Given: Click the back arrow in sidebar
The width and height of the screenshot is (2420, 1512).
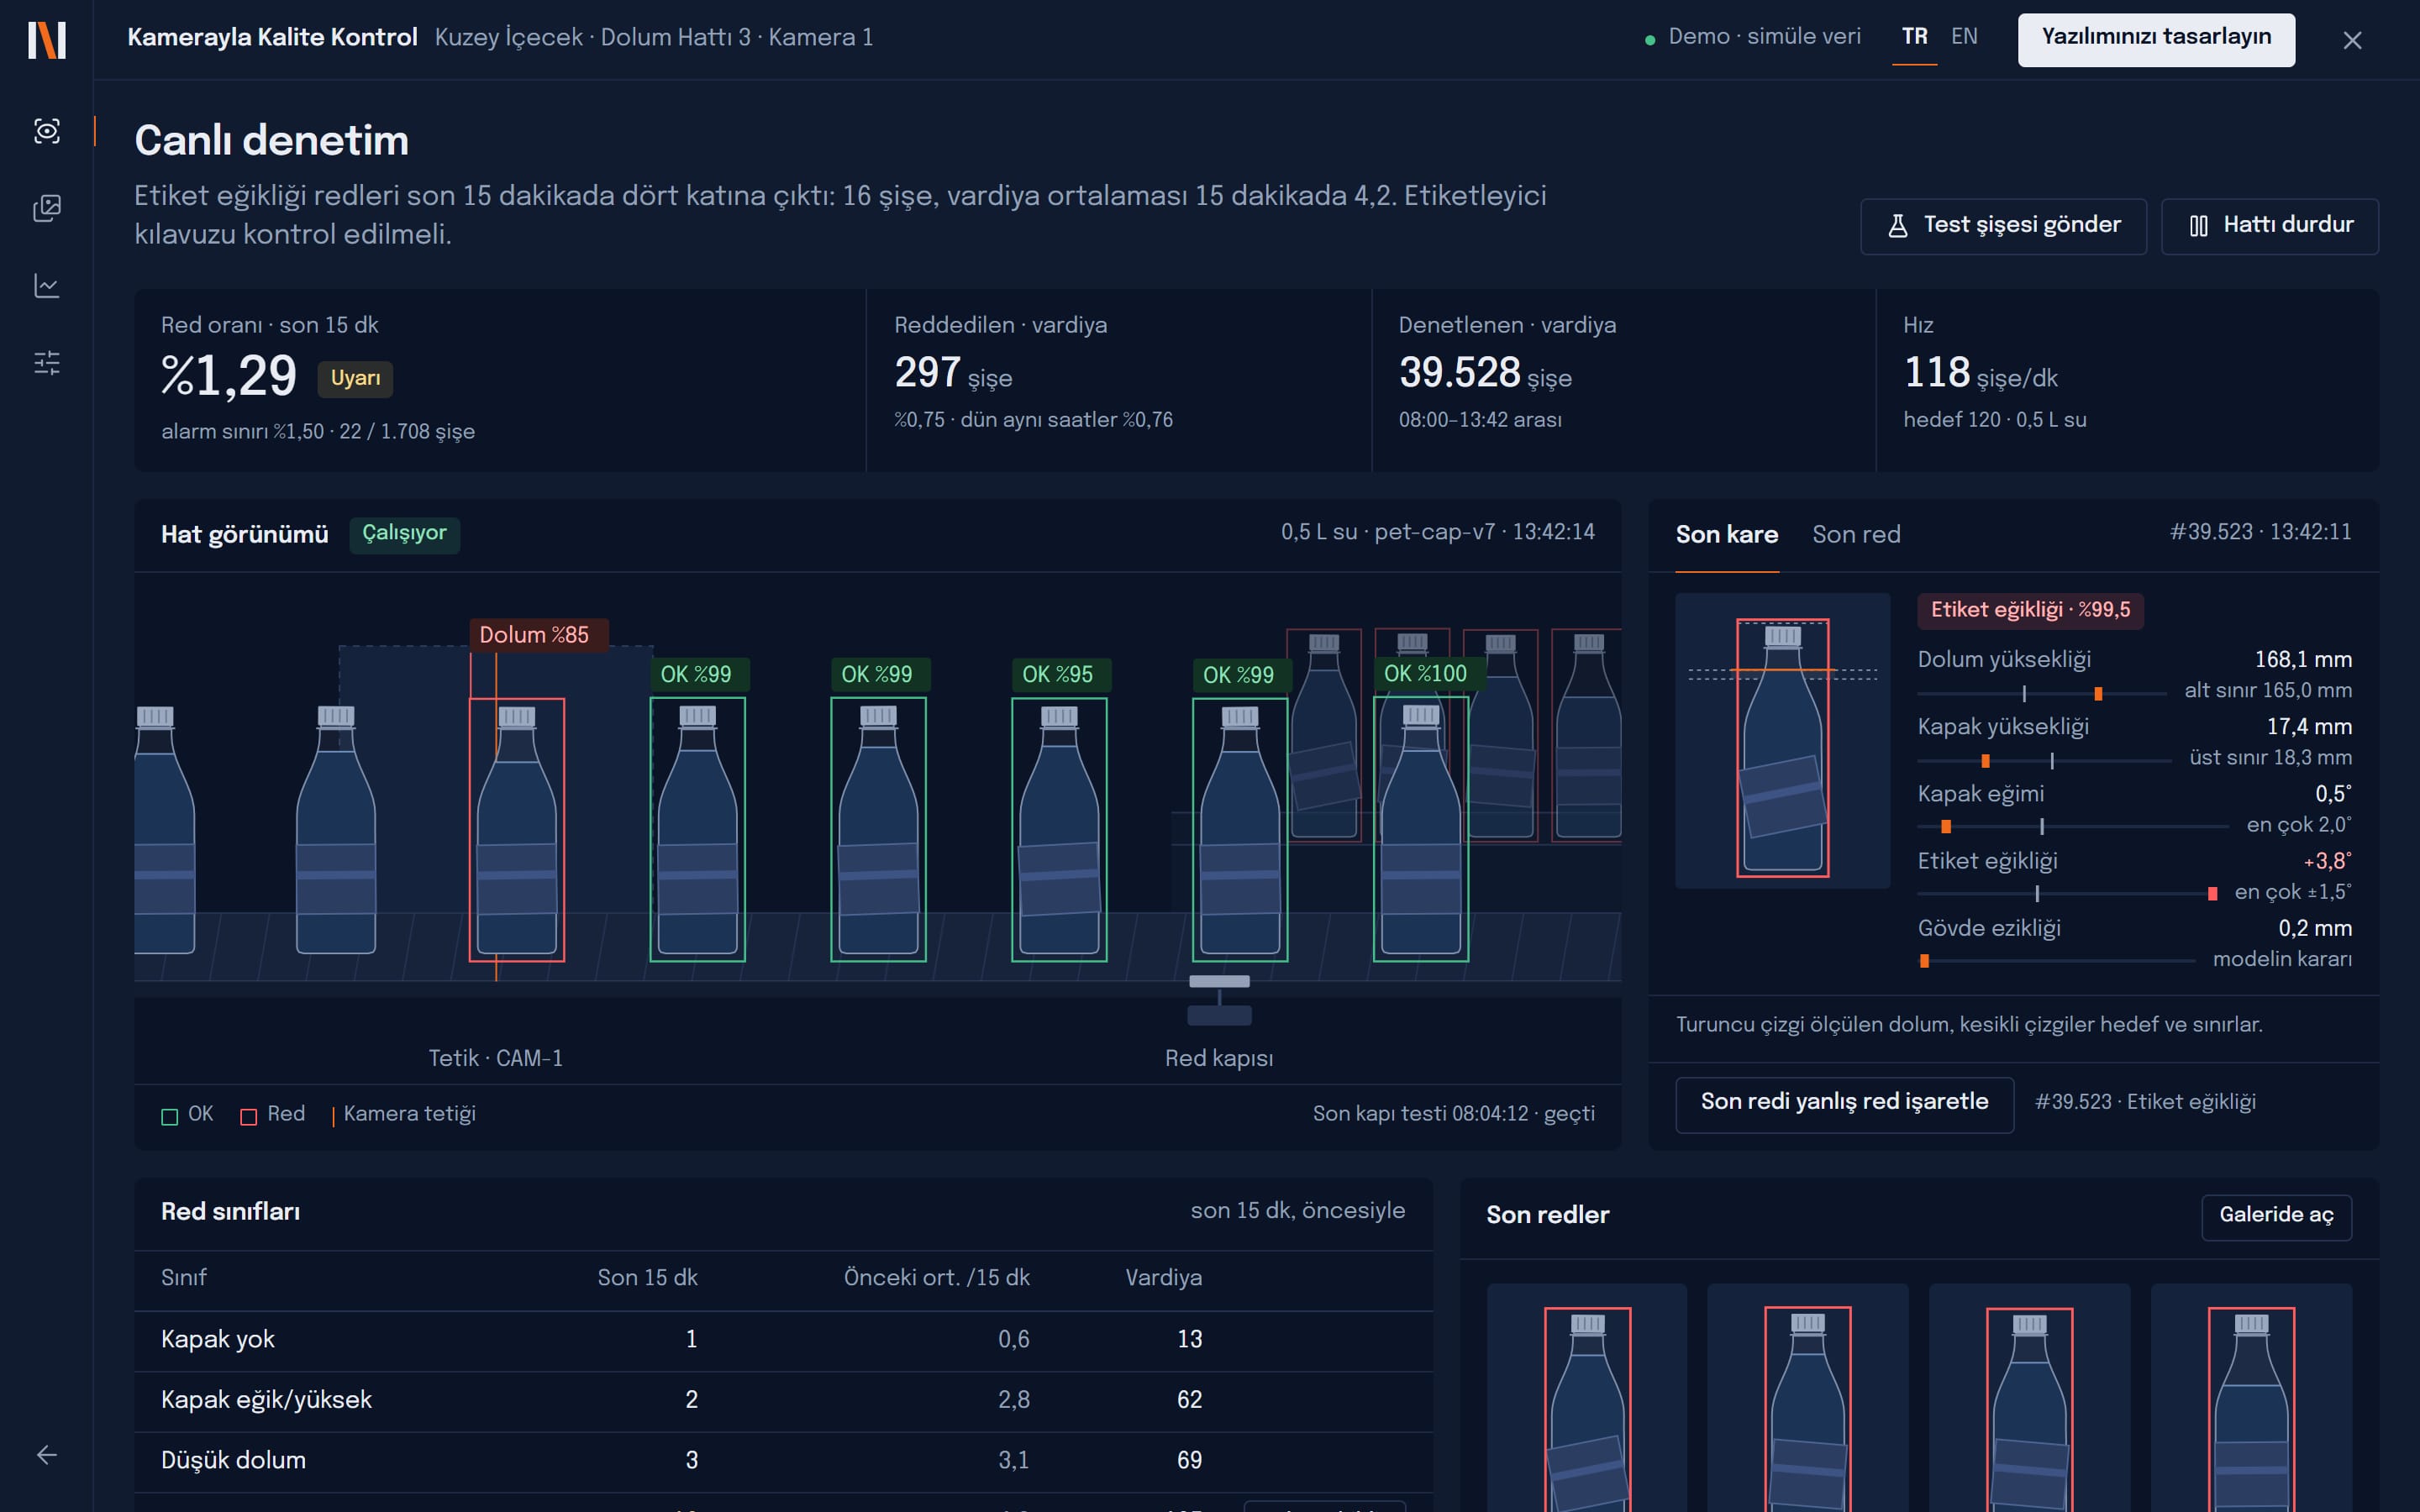Looking at the screenshot, I should tap(47, 1455).
